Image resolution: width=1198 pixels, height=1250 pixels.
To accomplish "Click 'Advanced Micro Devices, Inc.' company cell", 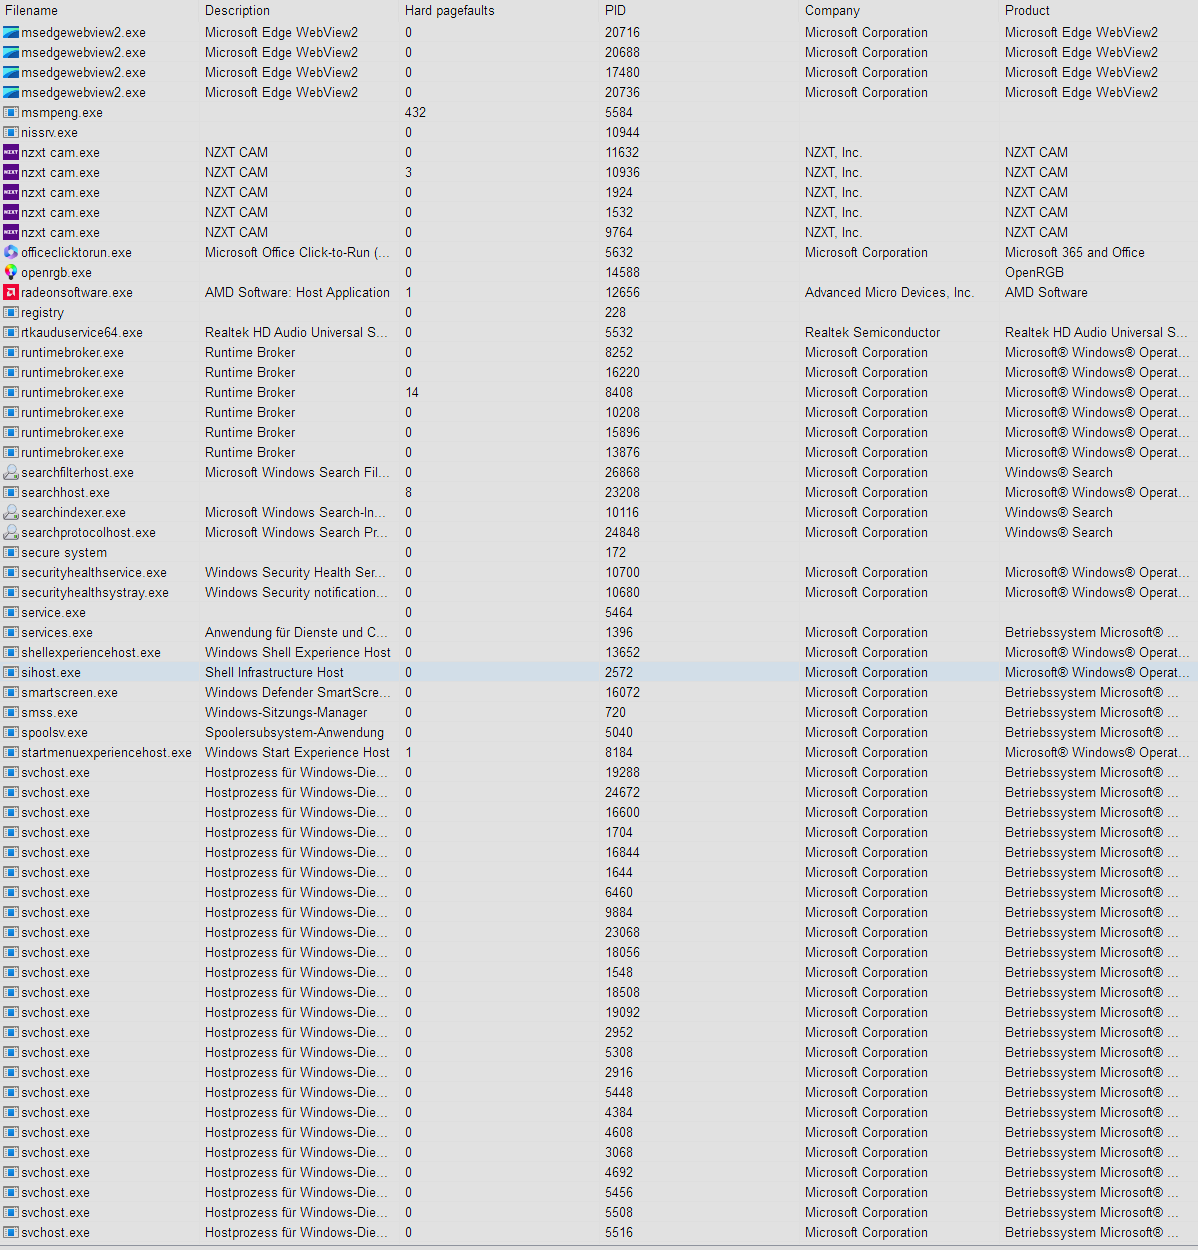I will click(889, 292).
